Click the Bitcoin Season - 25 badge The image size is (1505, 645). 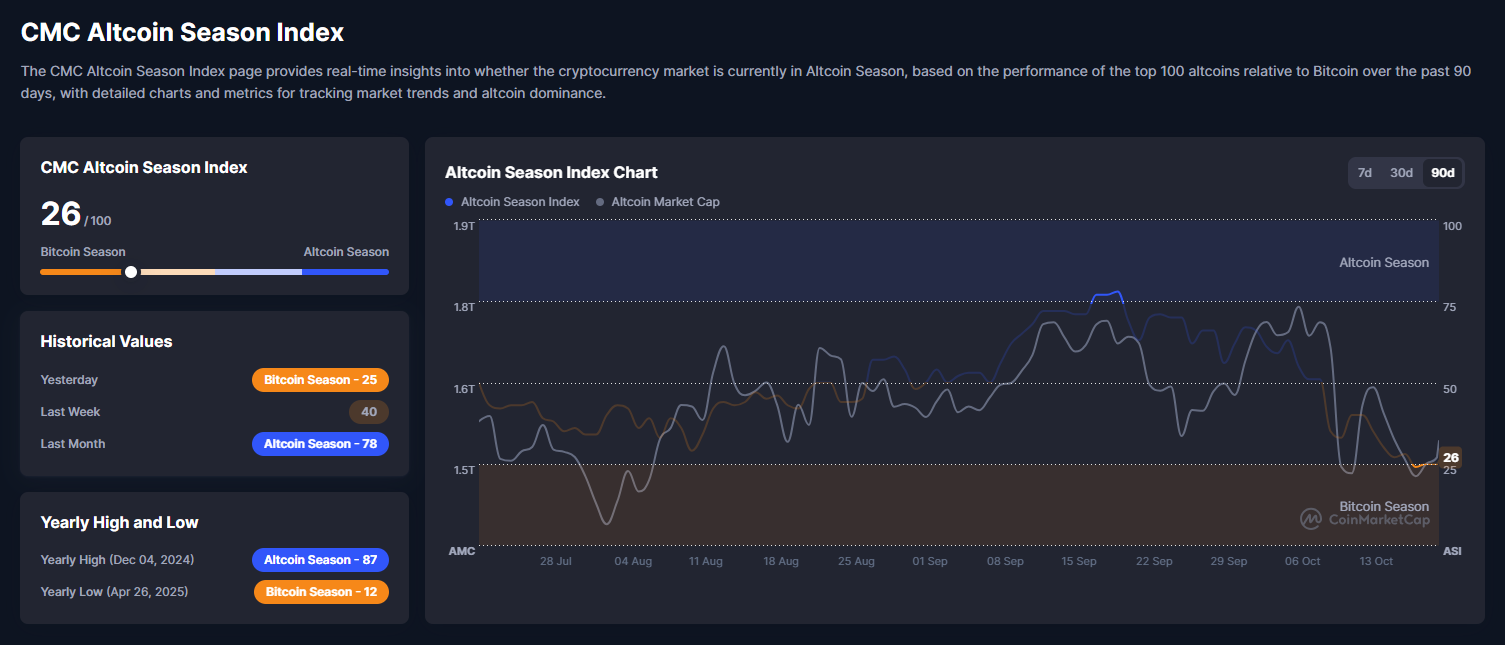click(x=320, y=380)
